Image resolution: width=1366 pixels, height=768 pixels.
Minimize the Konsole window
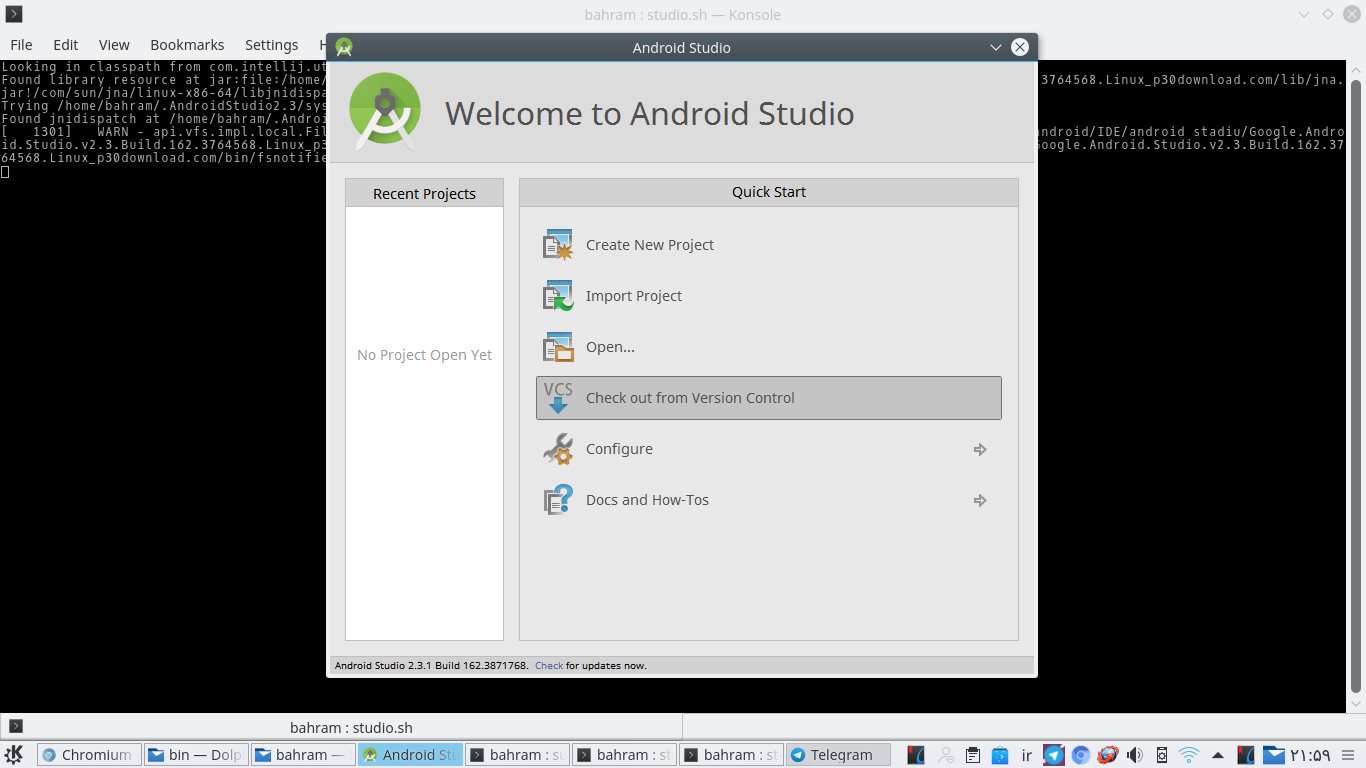point(1304,15)
